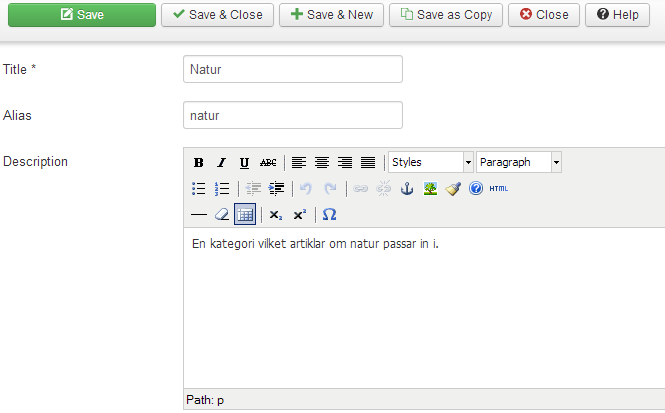Toggle italic formatting in editor
The width and height of the screenshot is (665, 413).
pyautogui.click(x=221, y=162)
